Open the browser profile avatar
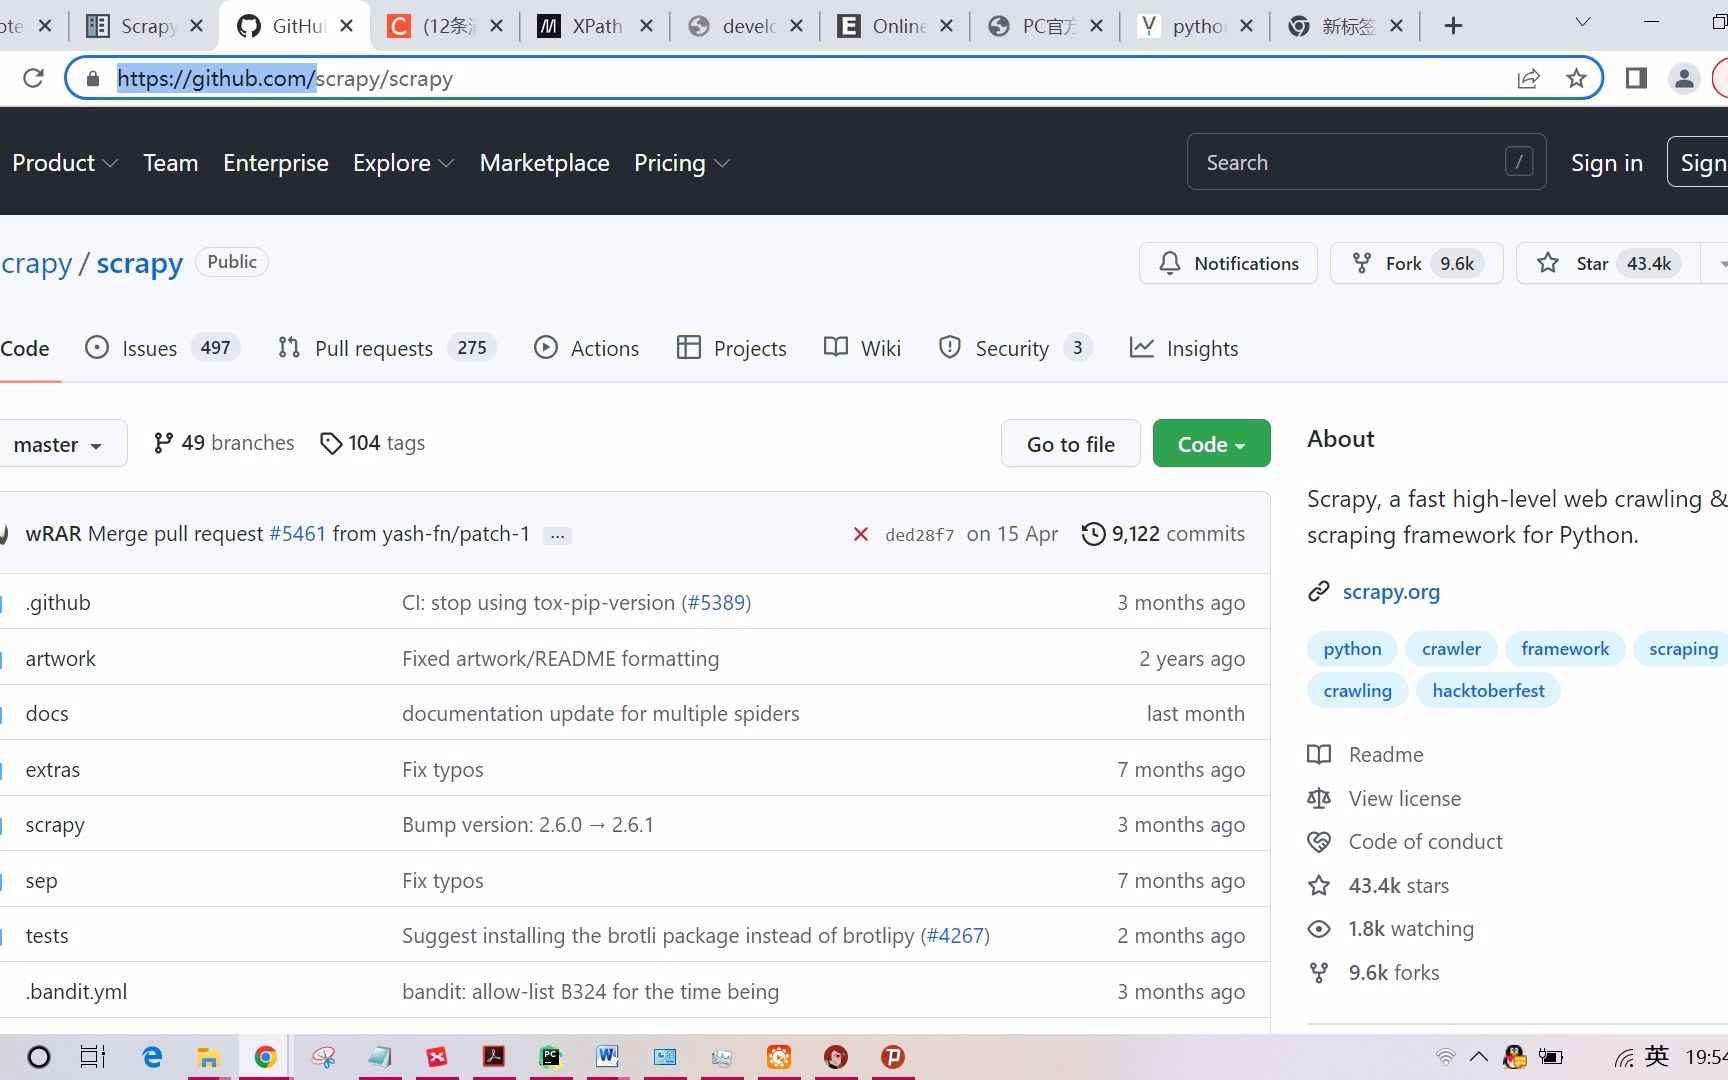Image resolution: width=1728 pixels, height=1080 pixels. 1684,78
